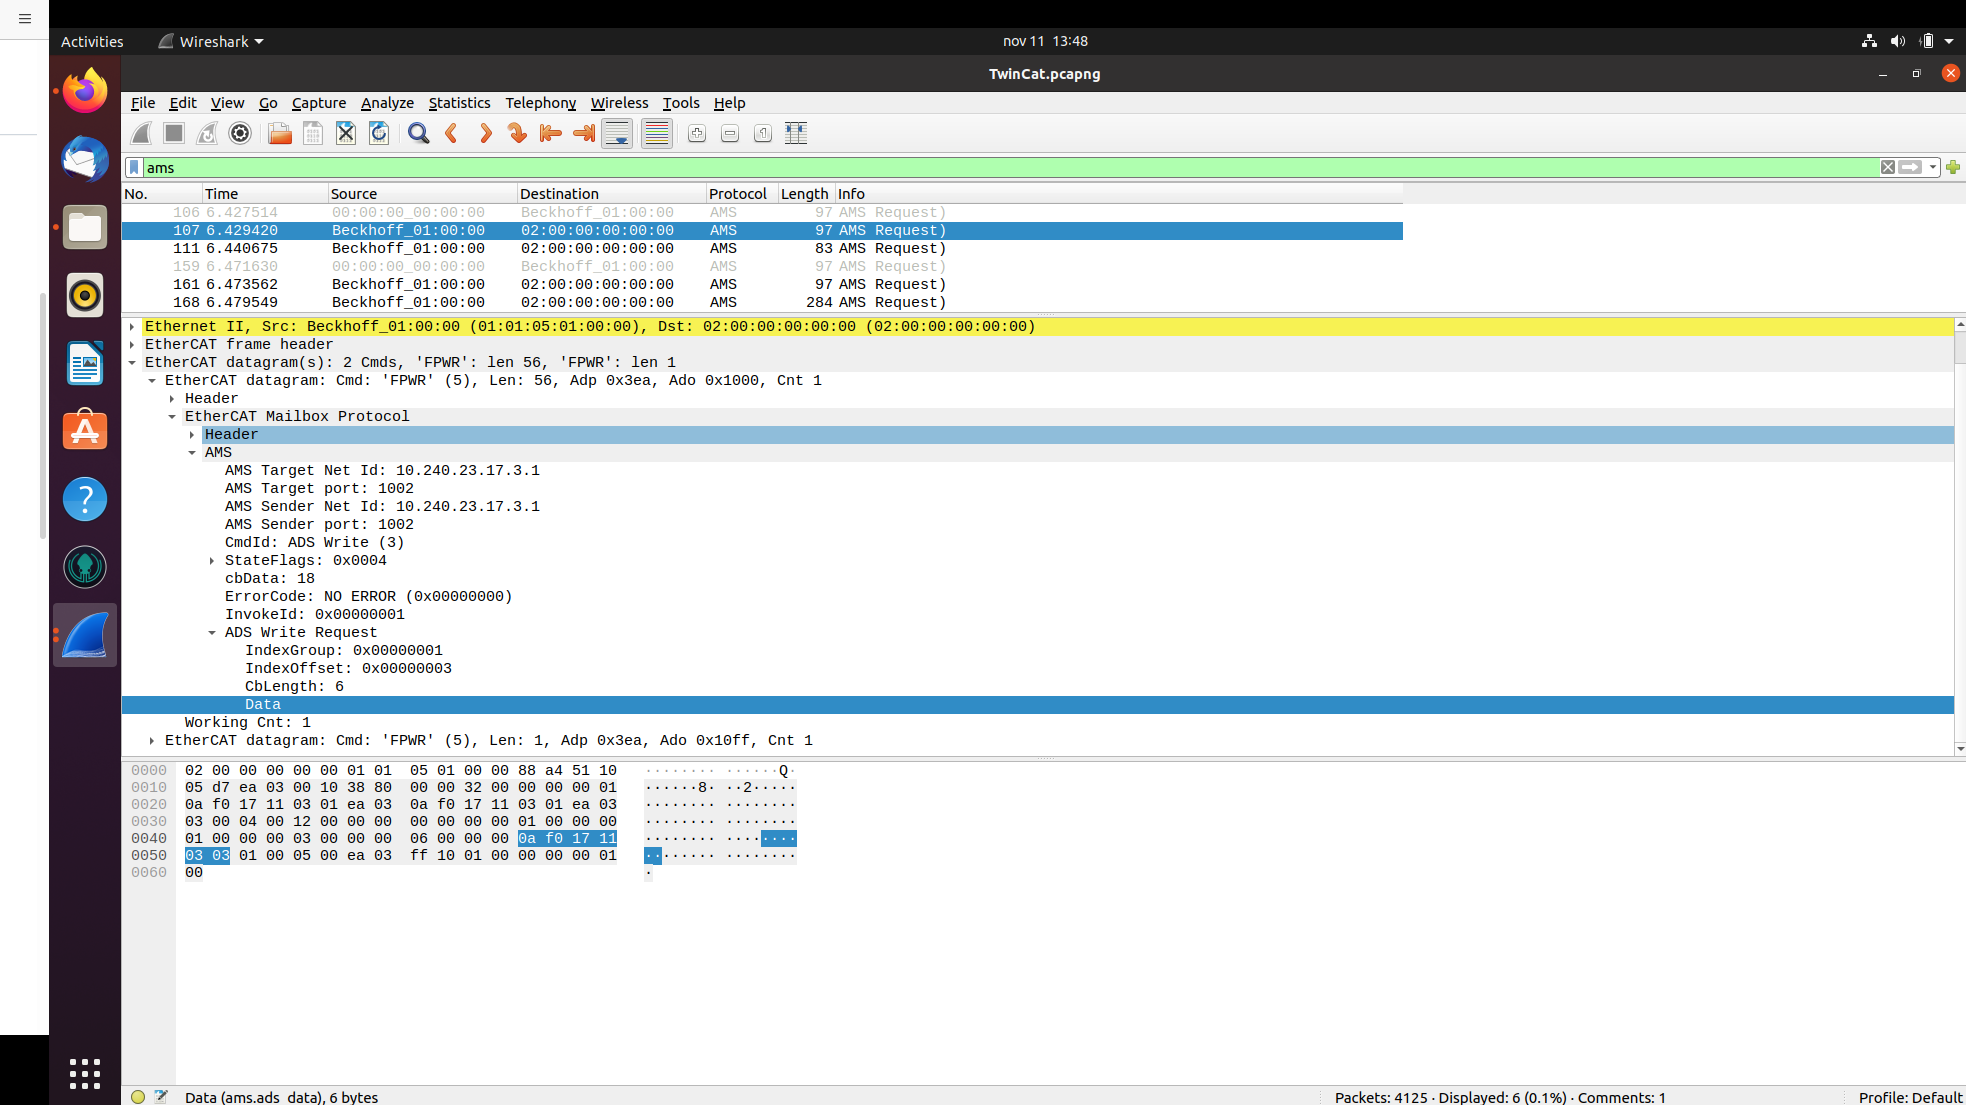Collapse the ADS Write Request node
This screenshot has width=1966, height=1105.
(212, 633)
